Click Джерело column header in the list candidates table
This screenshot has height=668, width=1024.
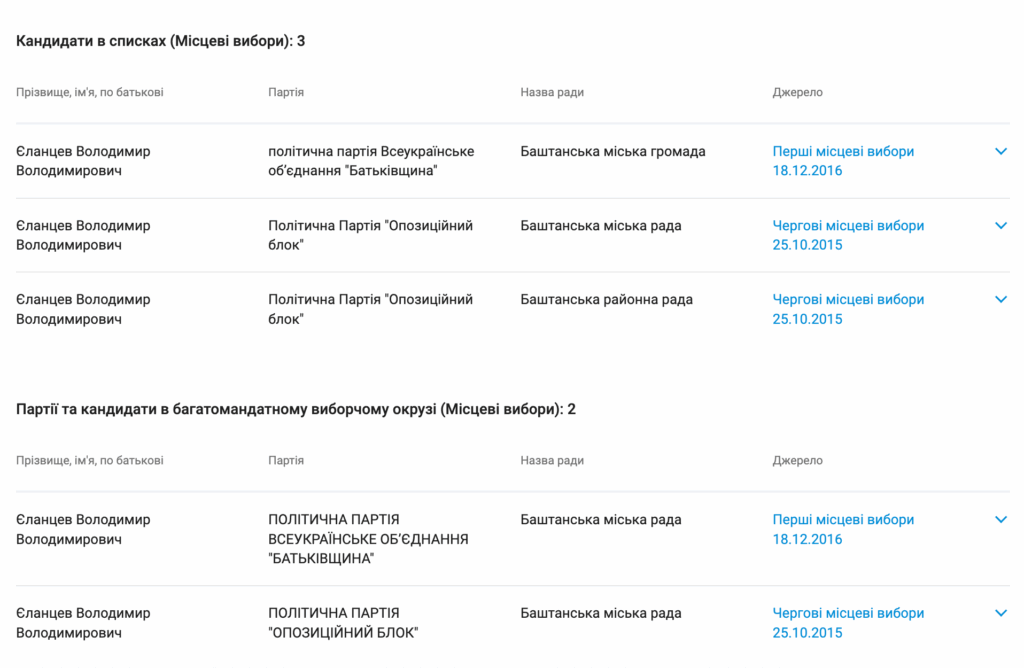[x=797, y=92]
